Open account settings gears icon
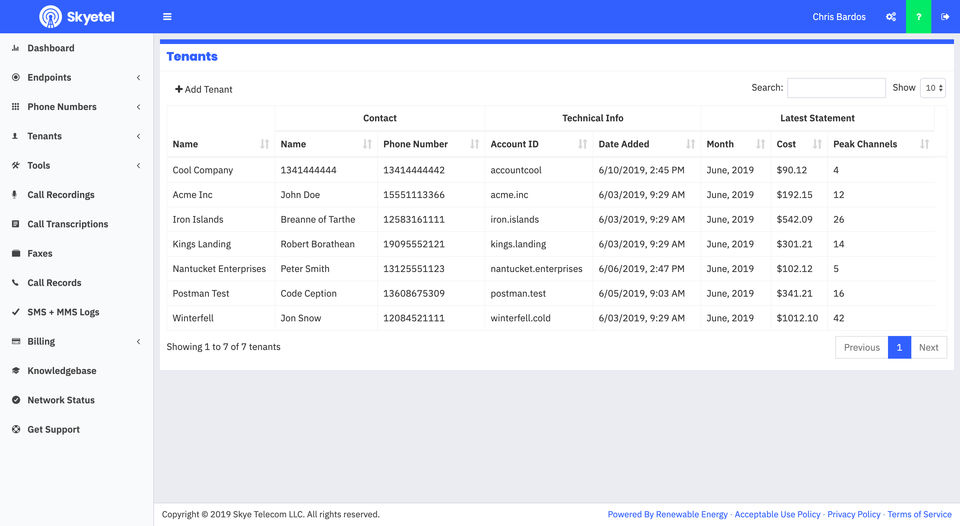Image resolution: width=960 pixels, height=526 pixels. tap(891, 17)
